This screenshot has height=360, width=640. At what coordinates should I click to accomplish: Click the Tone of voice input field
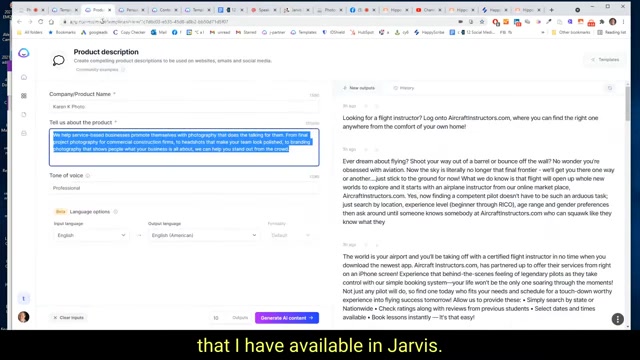tap(184, 188)
